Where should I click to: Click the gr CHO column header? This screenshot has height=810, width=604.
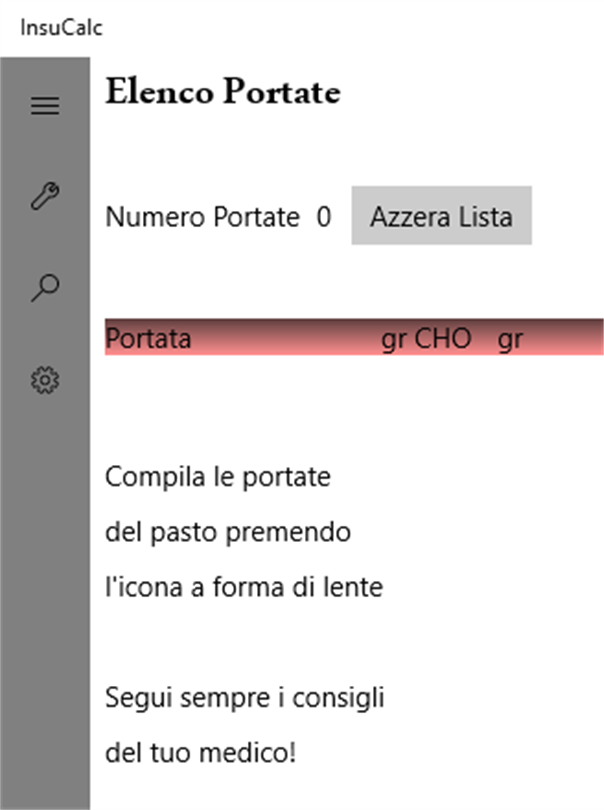tap(426, 339)
